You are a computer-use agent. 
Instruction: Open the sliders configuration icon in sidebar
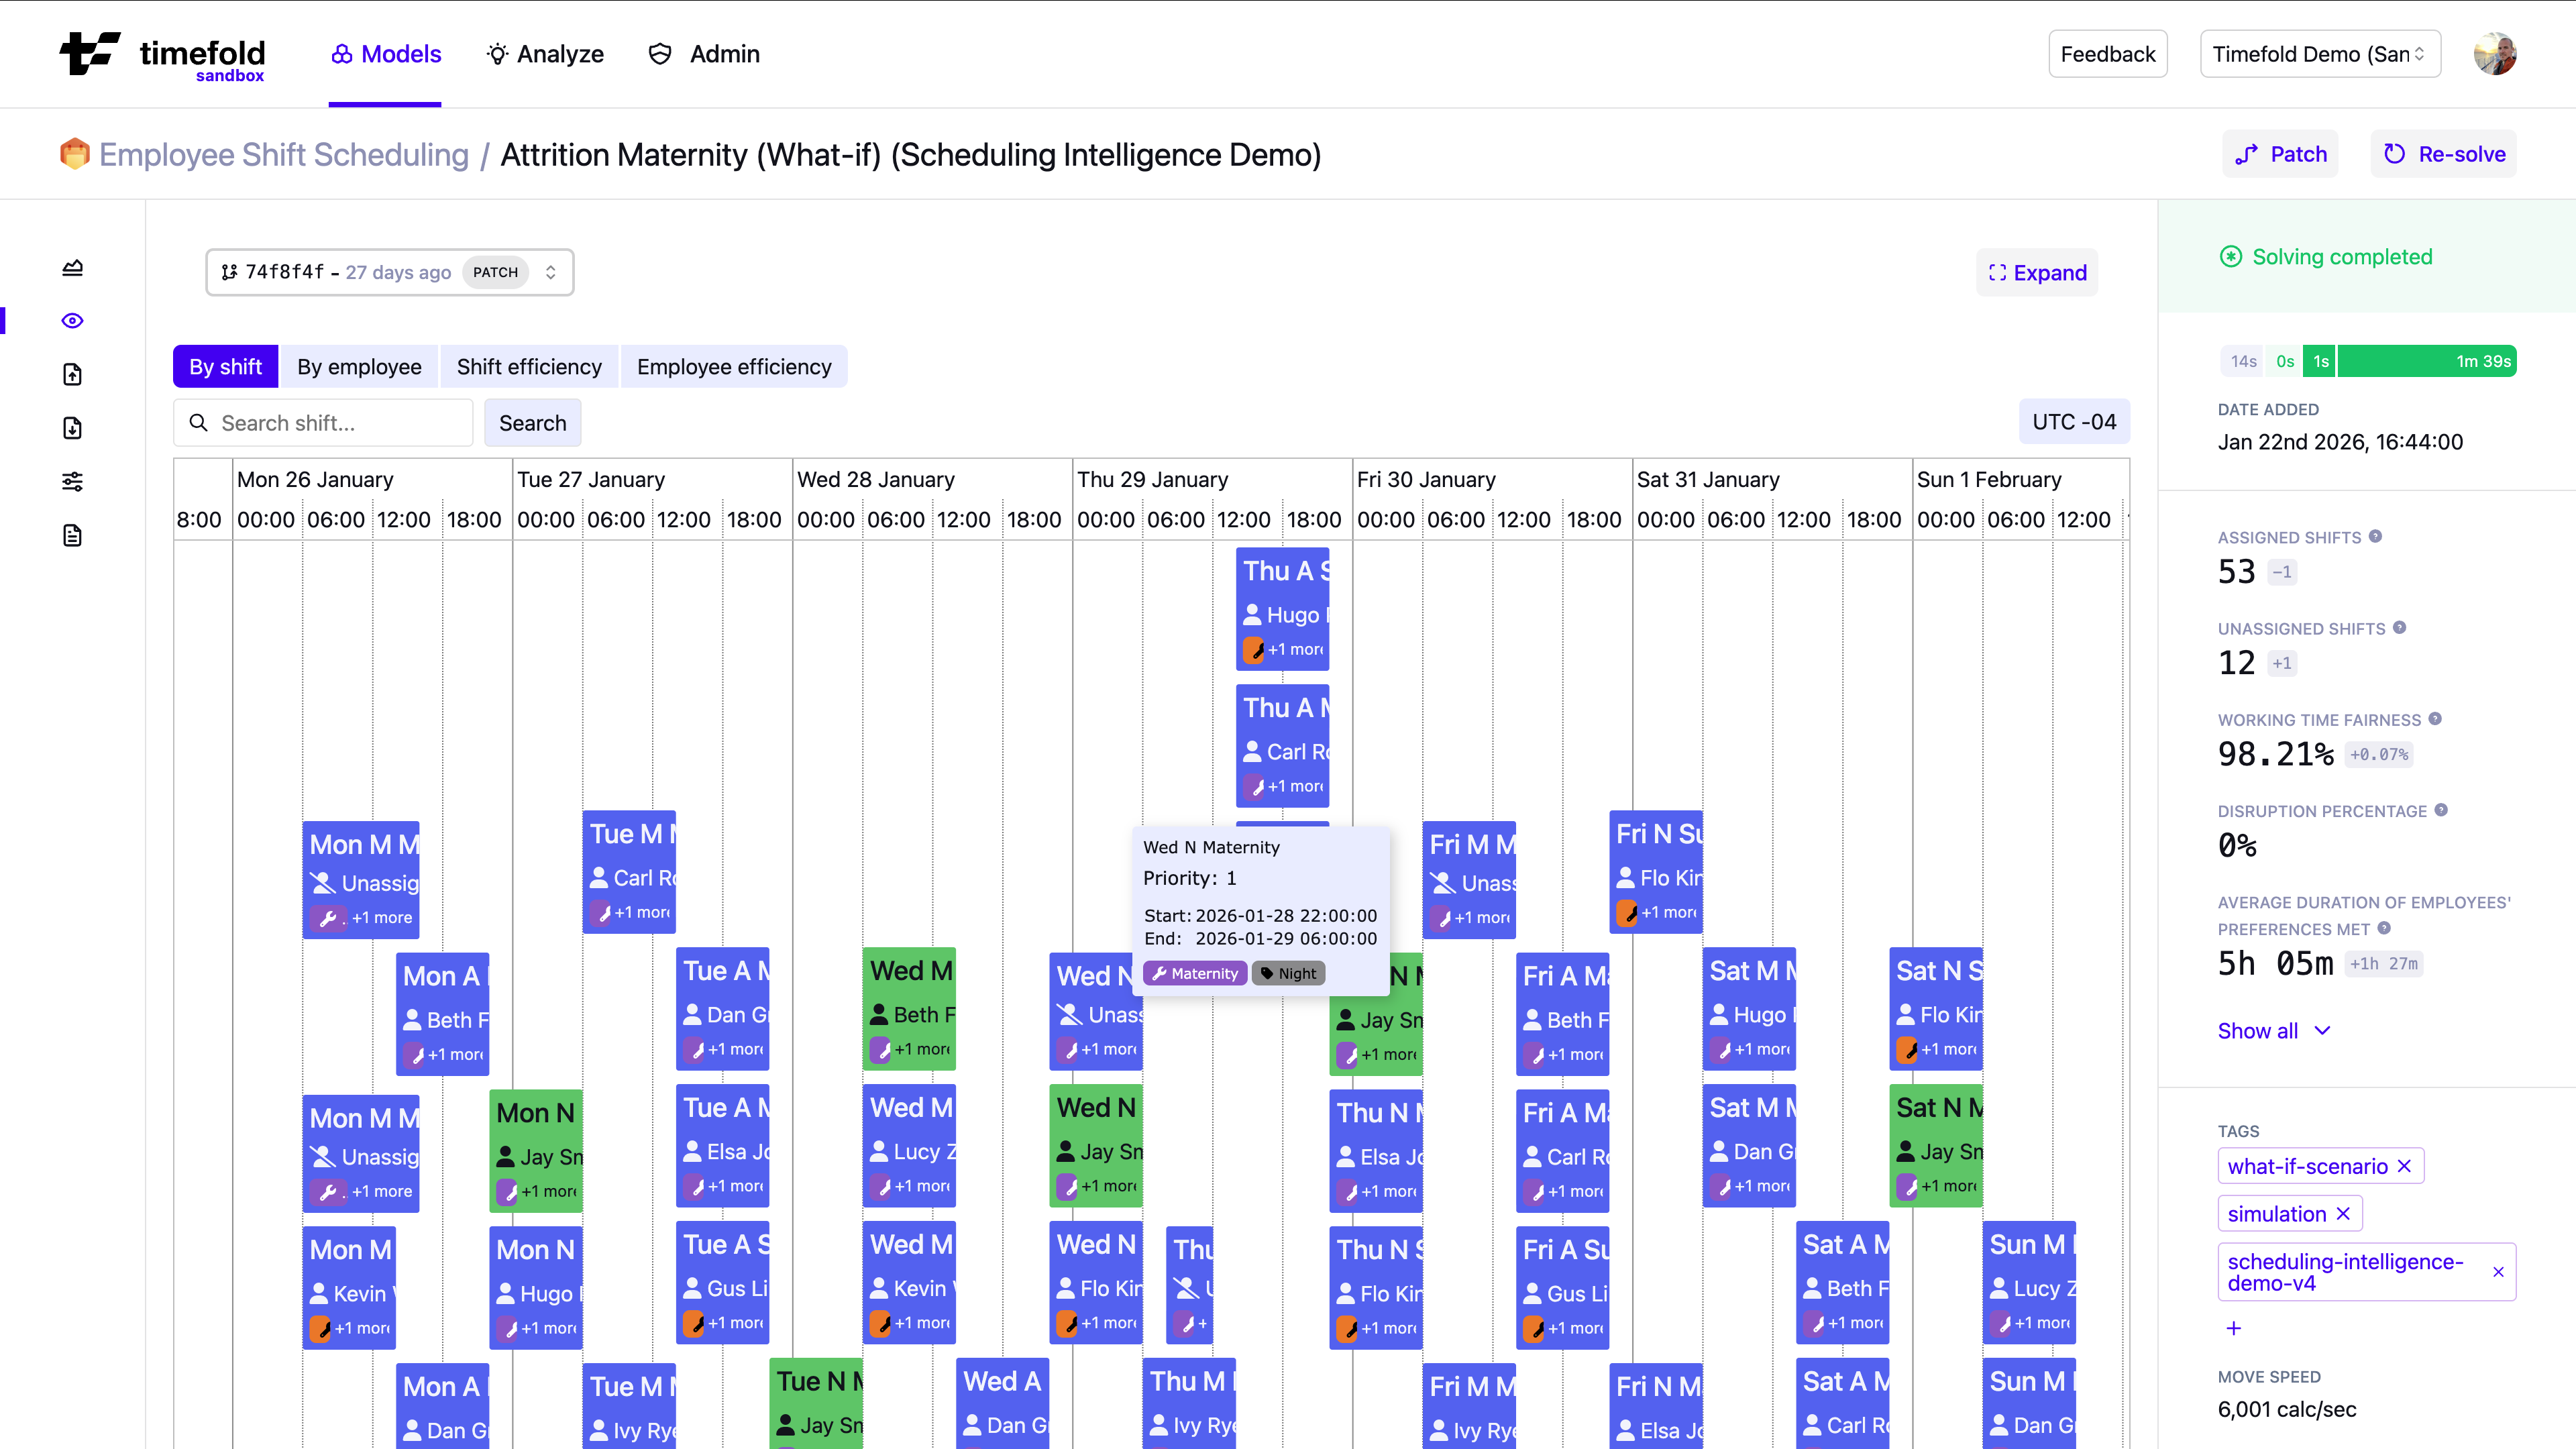(x=72, y=481)
